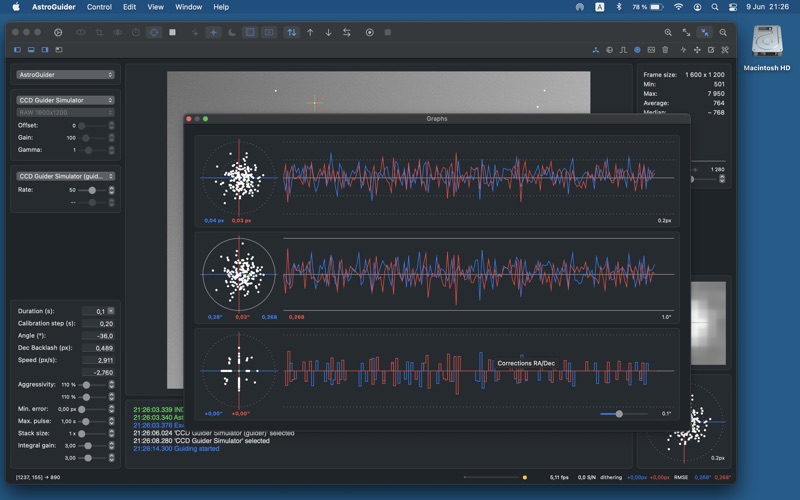The height and width of the screenshot is (500, 800).
Task: Click the Angle value field
Action: point(98,336)
